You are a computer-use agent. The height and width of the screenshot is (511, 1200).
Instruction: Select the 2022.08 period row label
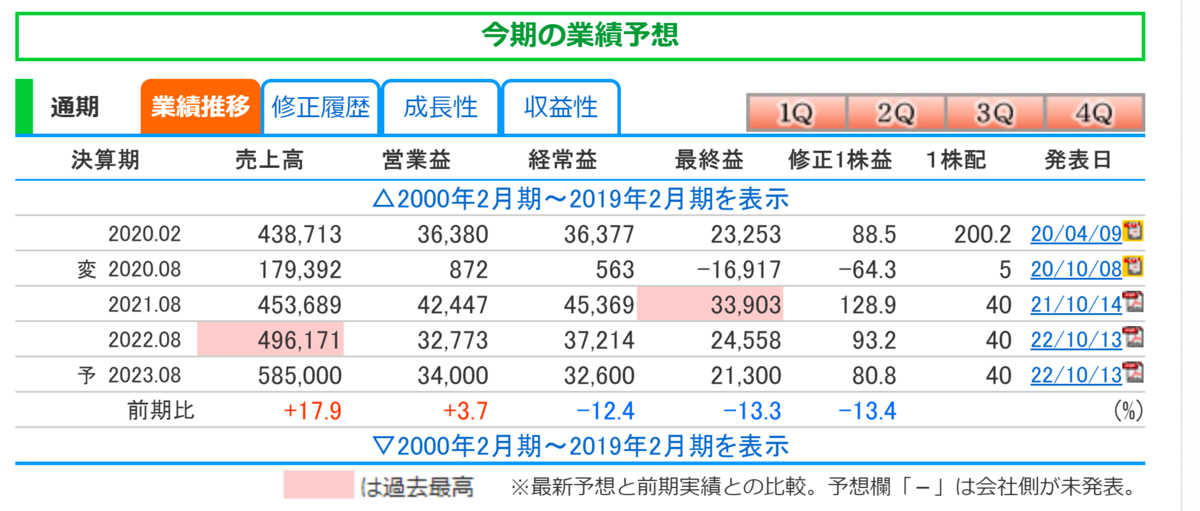(145, 340)
